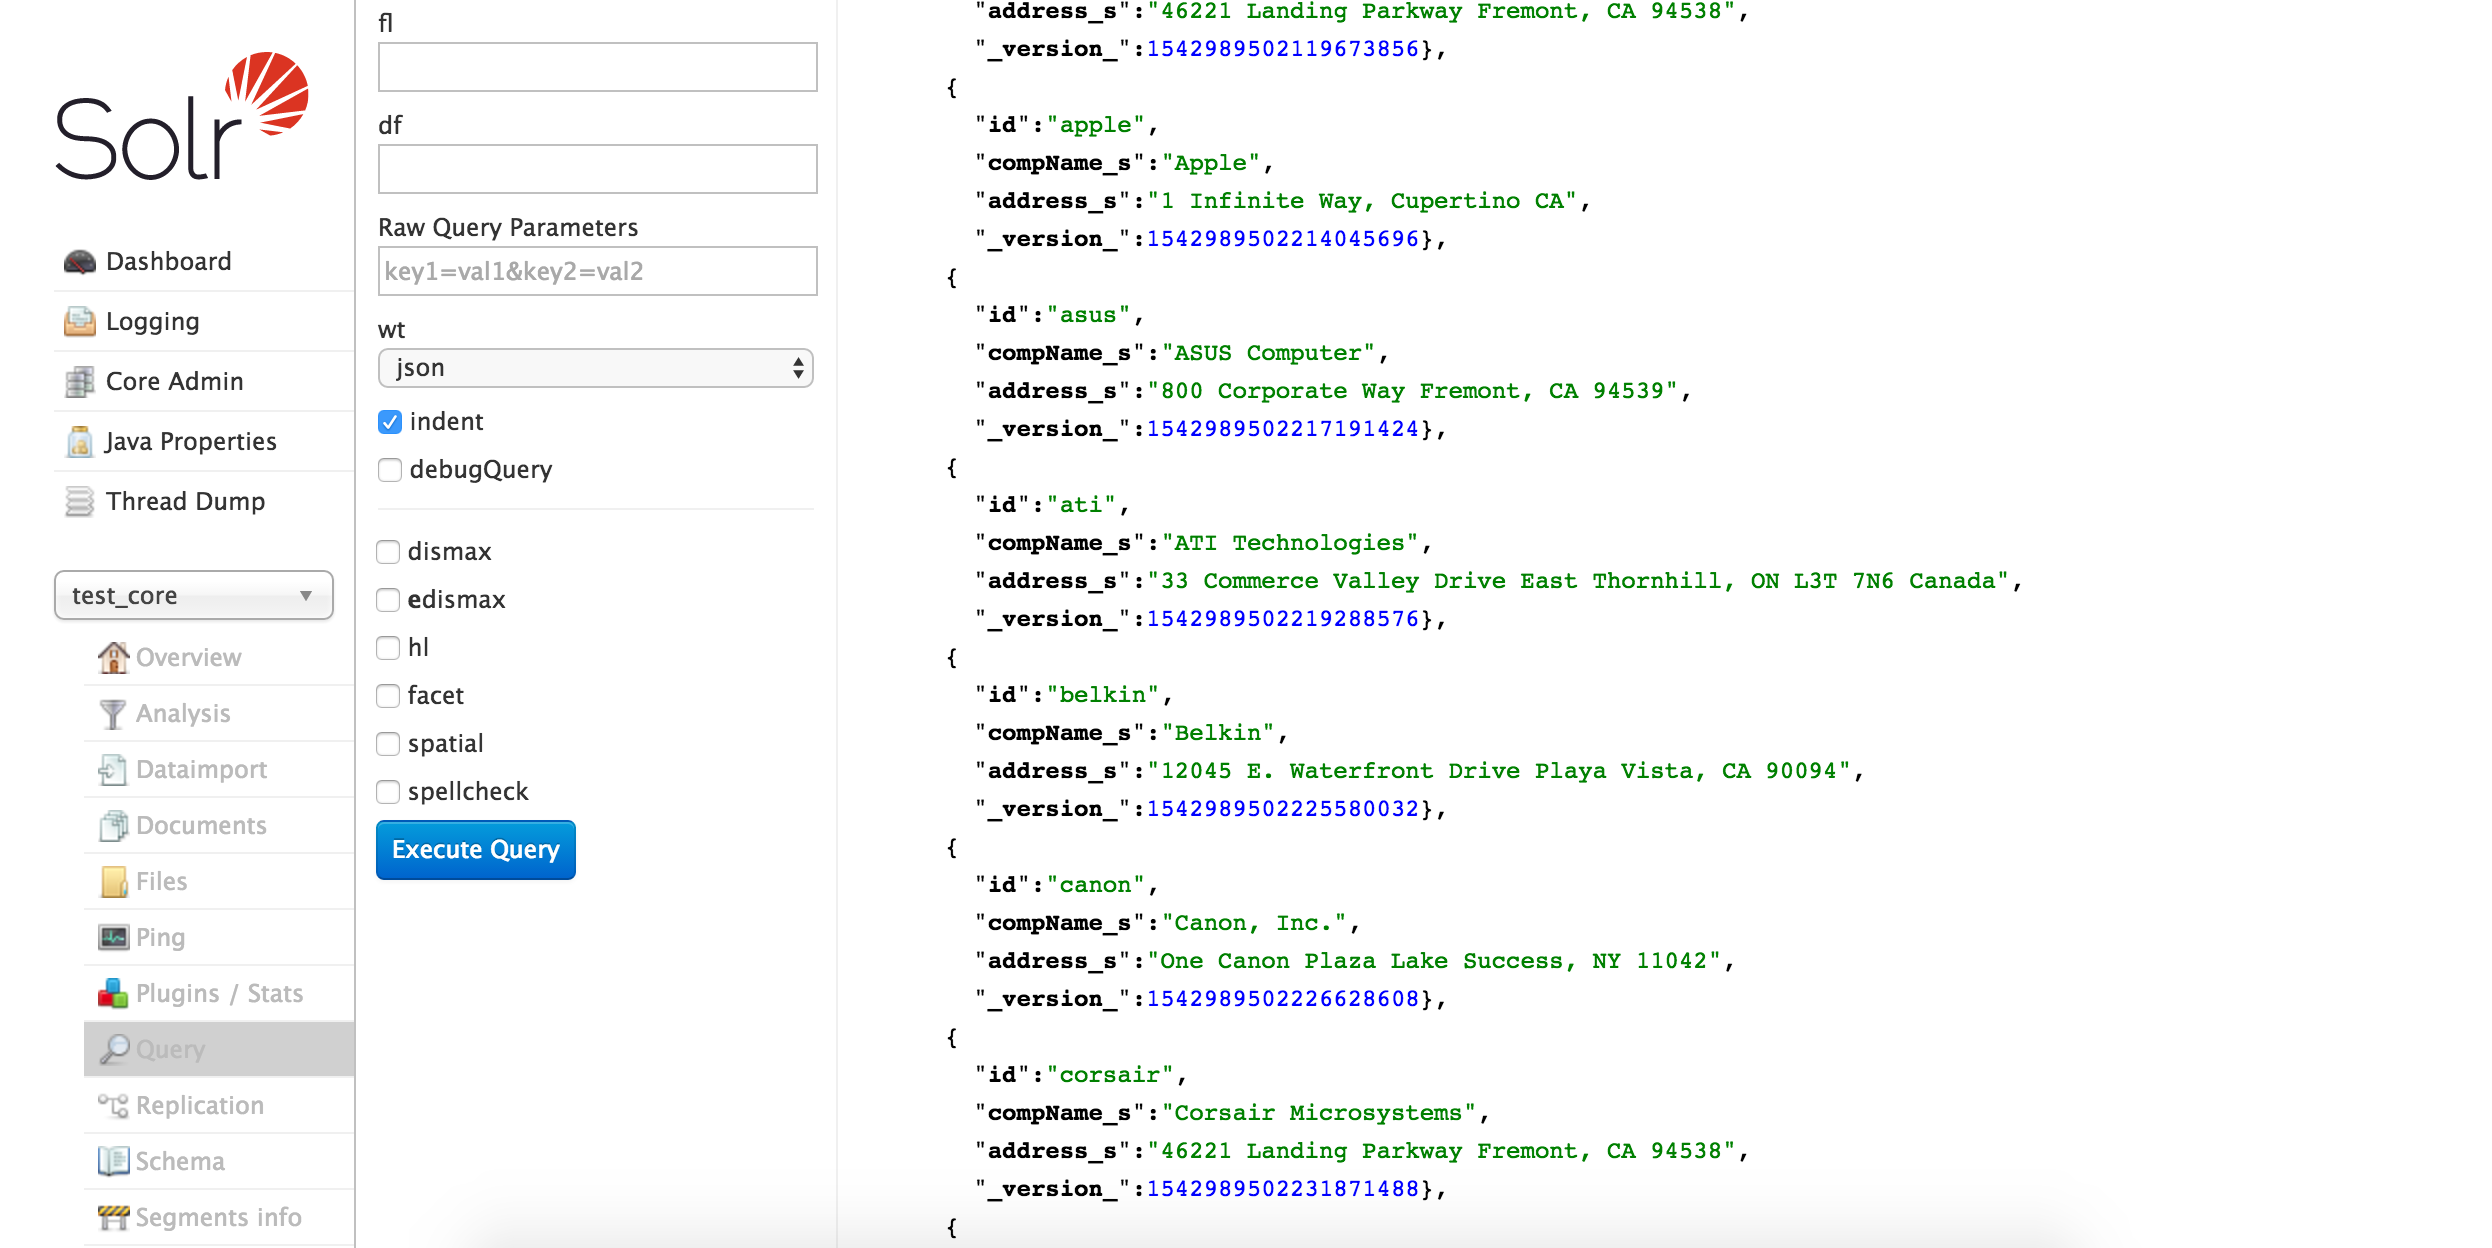Click the "Corsair Microsystems" compName value
The image size is (2492, 1248).
tap(1318, 1113)
